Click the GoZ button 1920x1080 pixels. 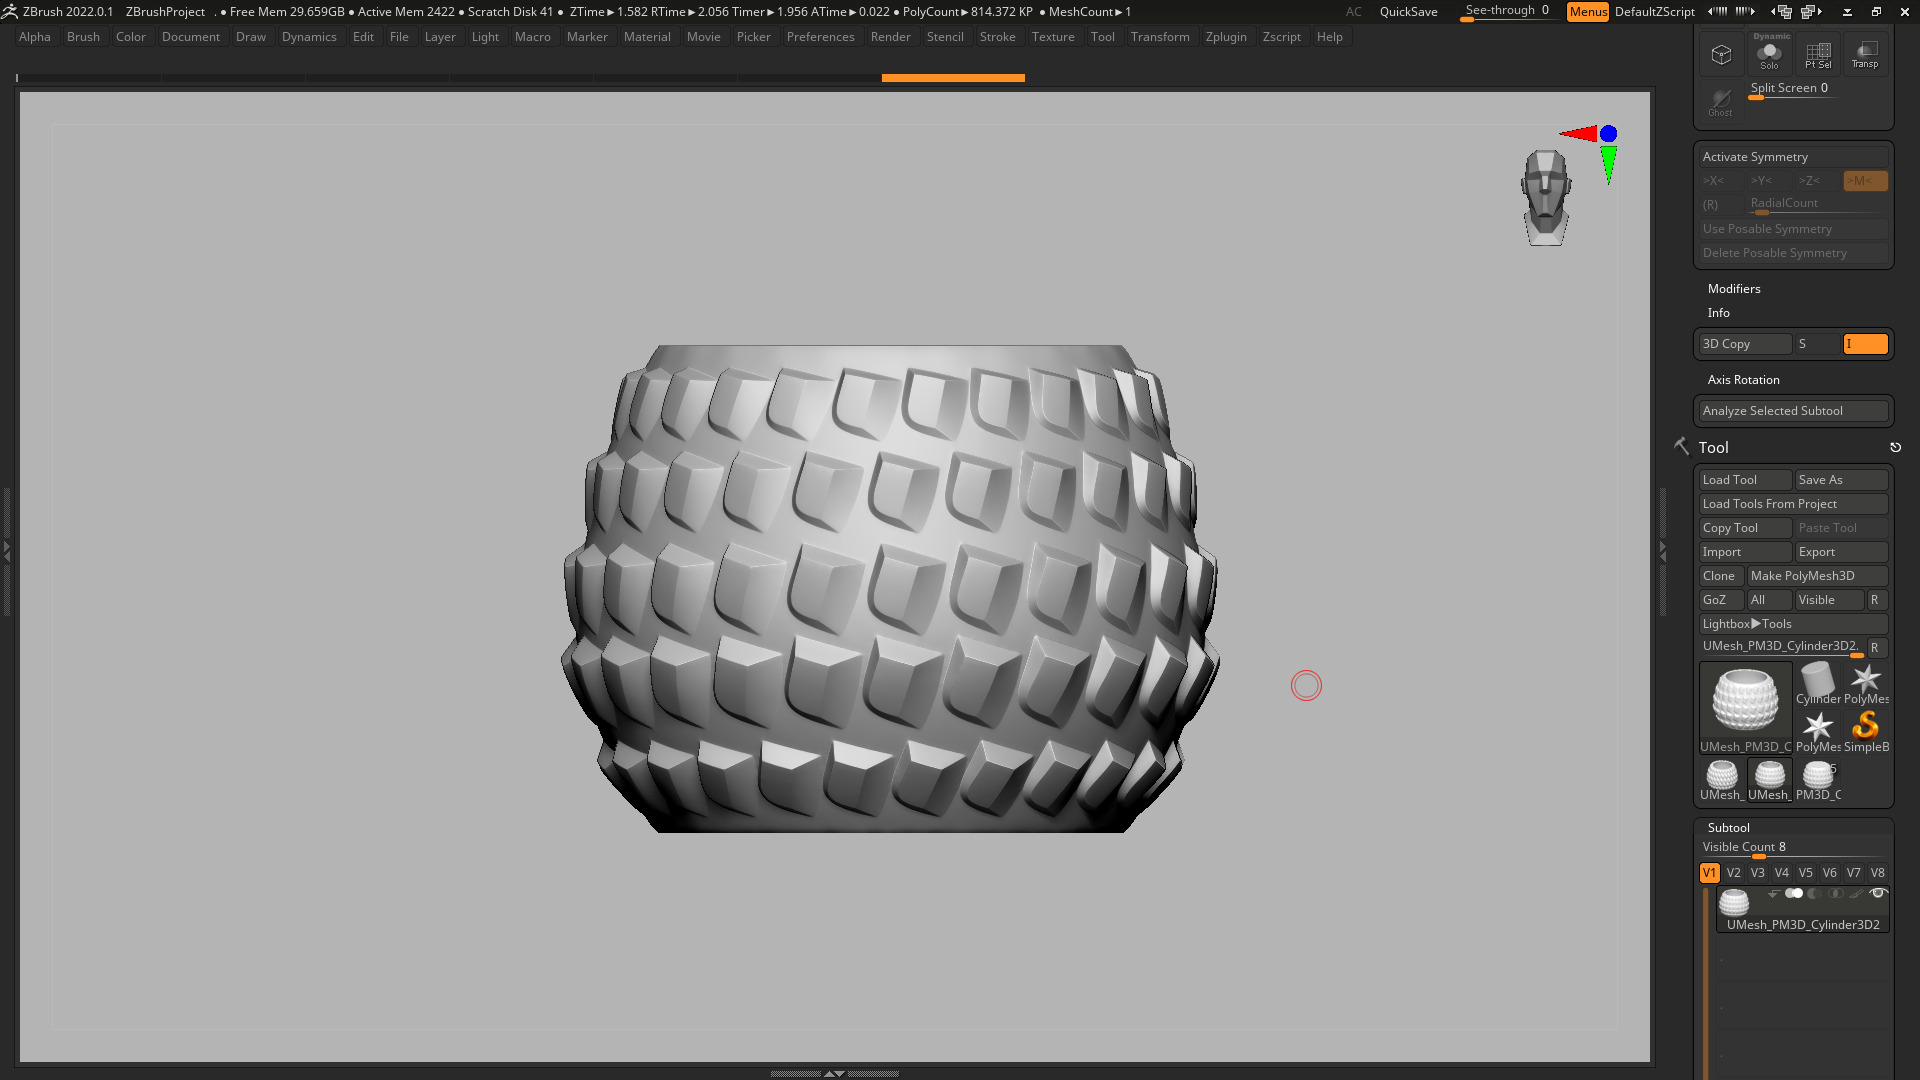point(1721,600)
